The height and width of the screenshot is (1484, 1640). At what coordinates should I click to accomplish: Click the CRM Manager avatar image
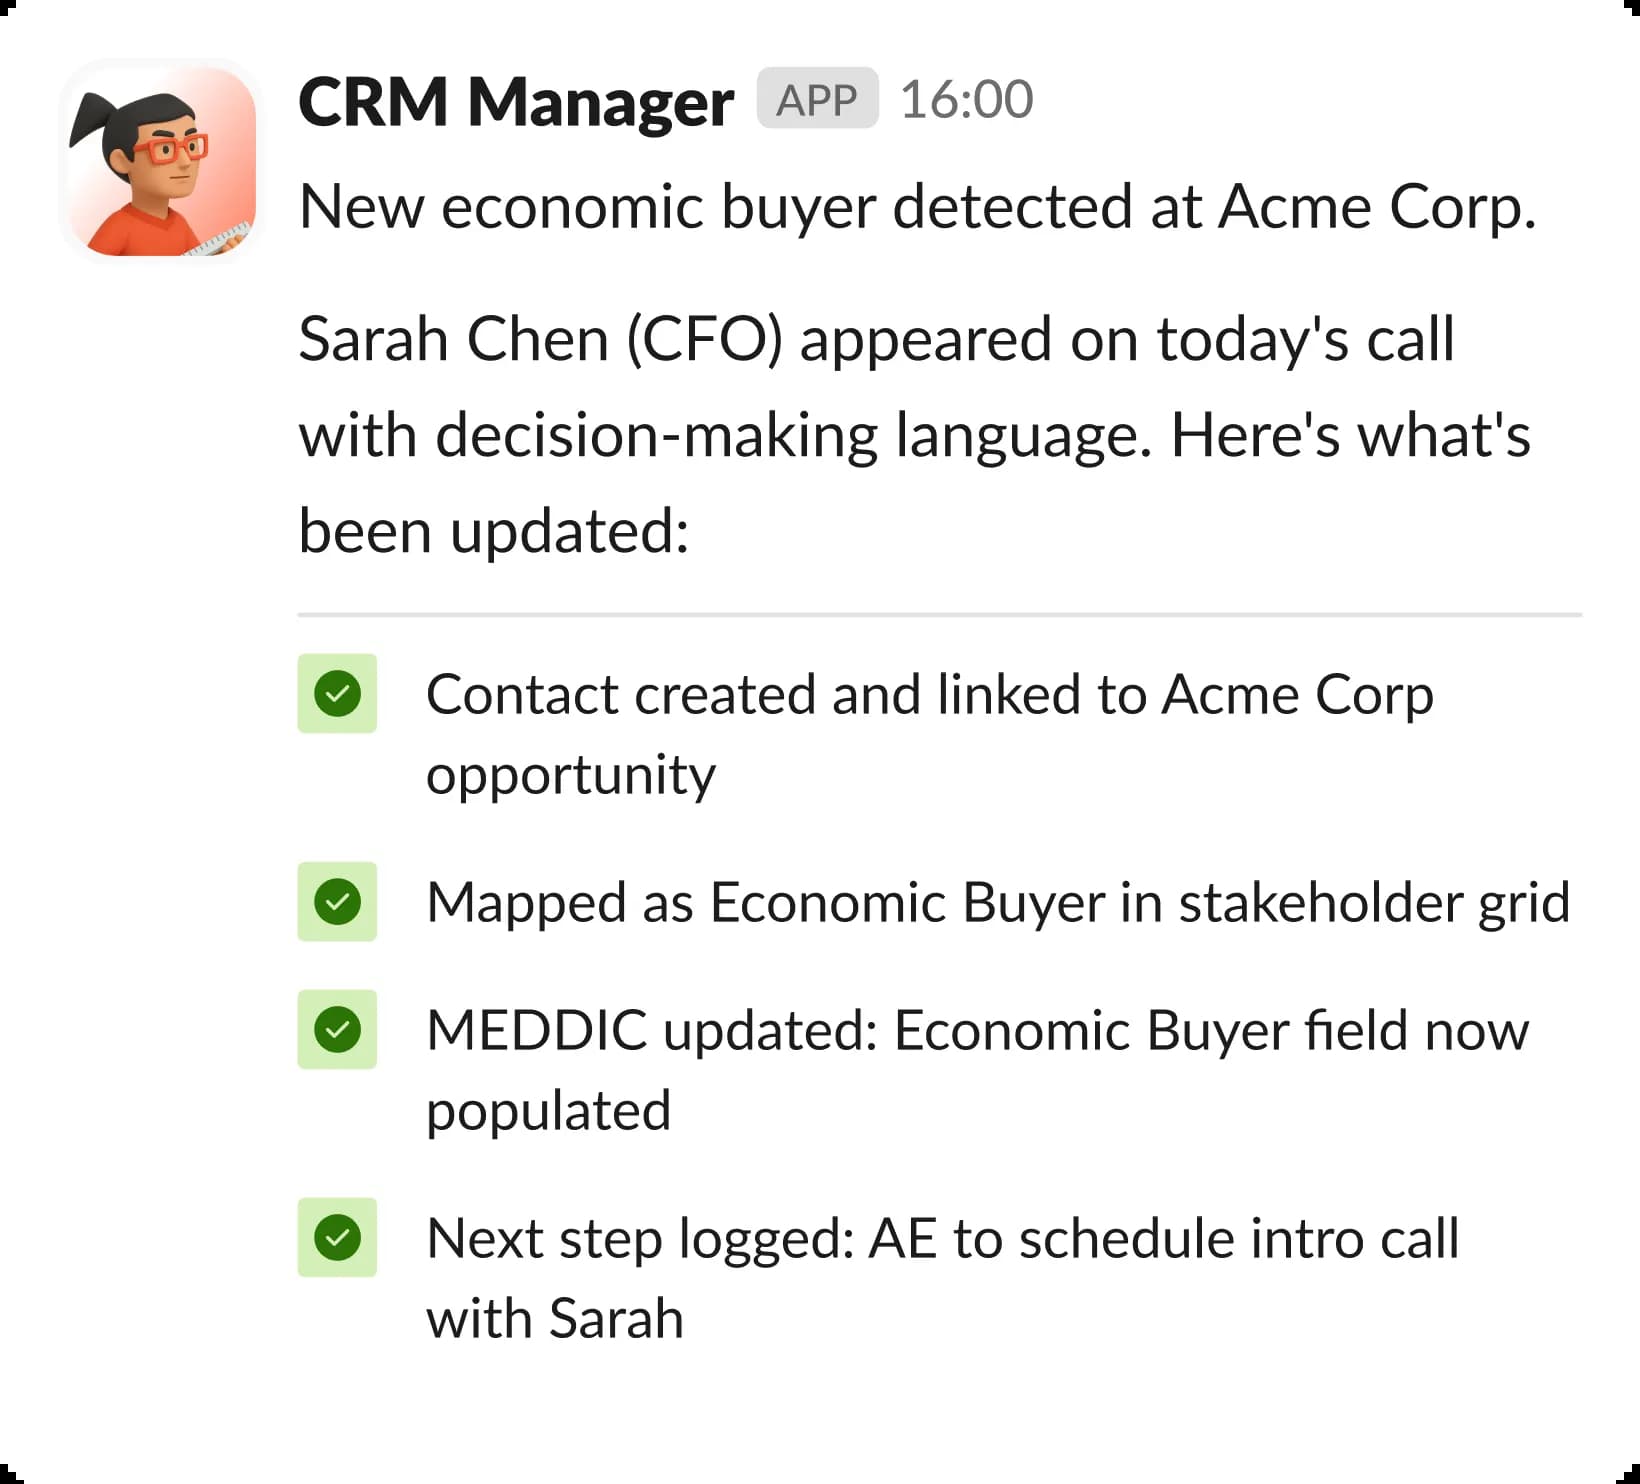click(x=161, y=161)
